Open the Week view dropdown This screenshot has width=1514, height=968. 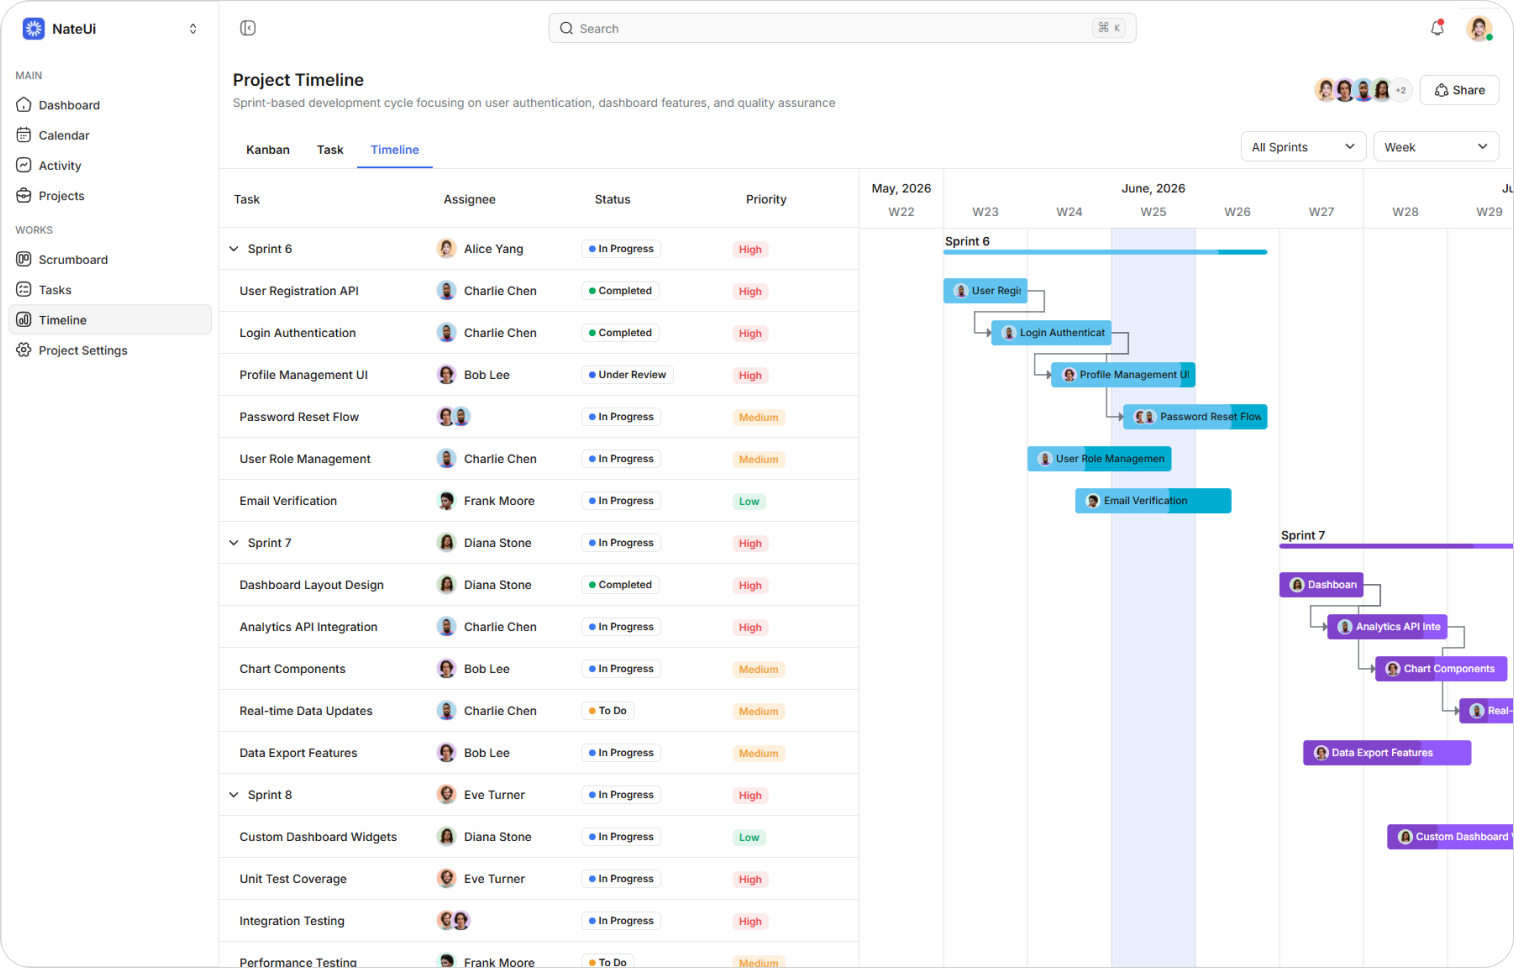(x=1436, y=147)
